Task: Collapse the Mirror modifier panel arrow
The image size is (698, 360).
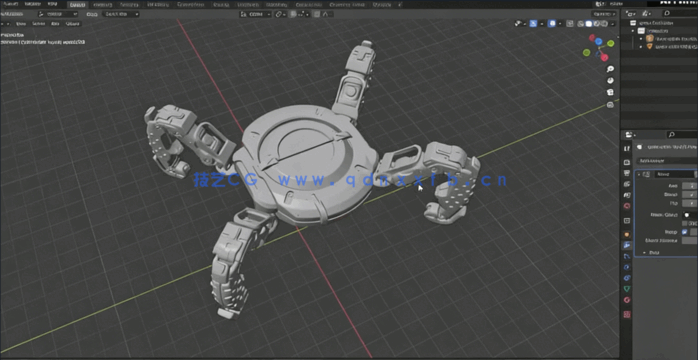Action: click(640, 174)
